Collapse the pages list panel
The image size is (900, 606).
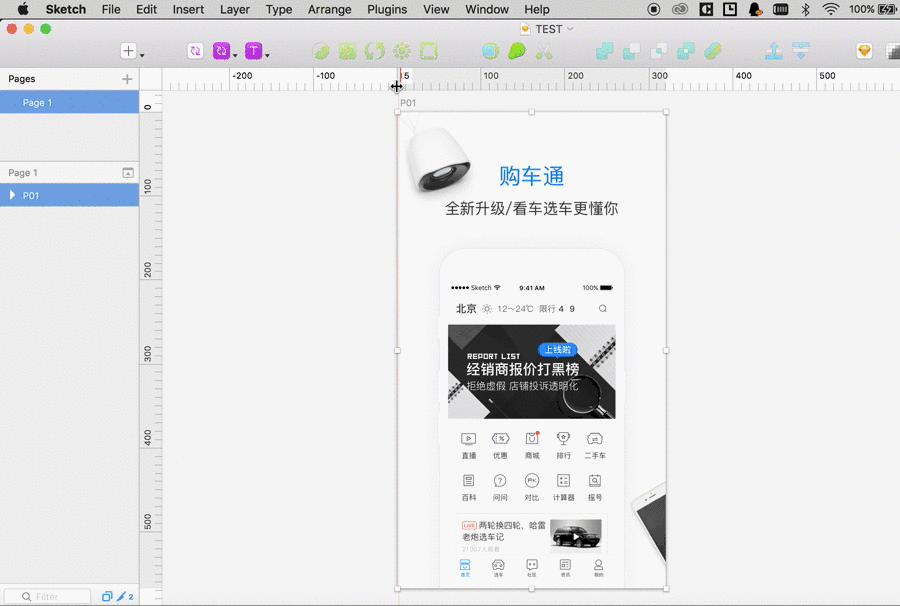tap(127, 173)
